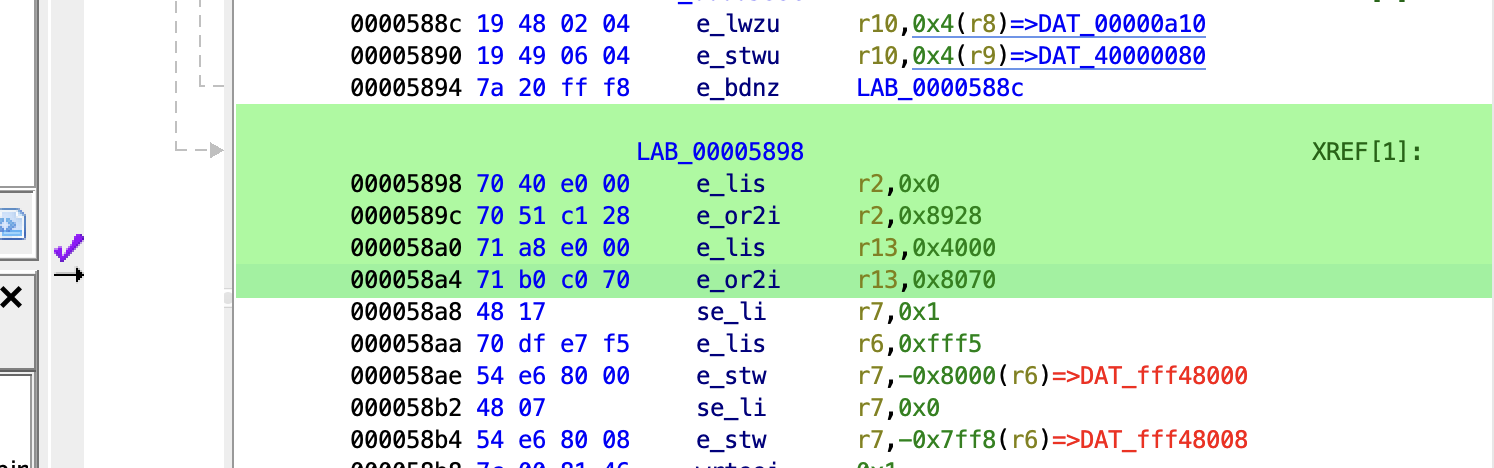This screenshot has height=468, width=1494.
Task: Click the bytes 71 a8 e0 00
Action: coord(553,248)
